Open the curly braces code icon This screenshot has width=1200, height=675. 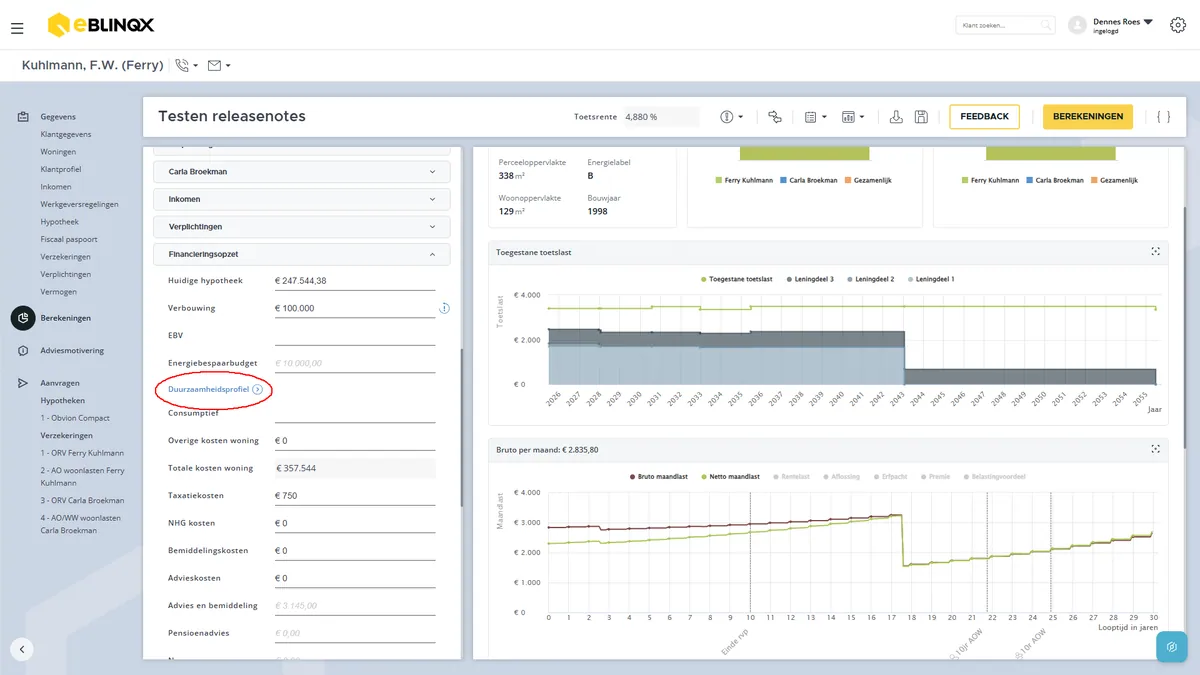pyautogui.click(x=1163, y=117)
